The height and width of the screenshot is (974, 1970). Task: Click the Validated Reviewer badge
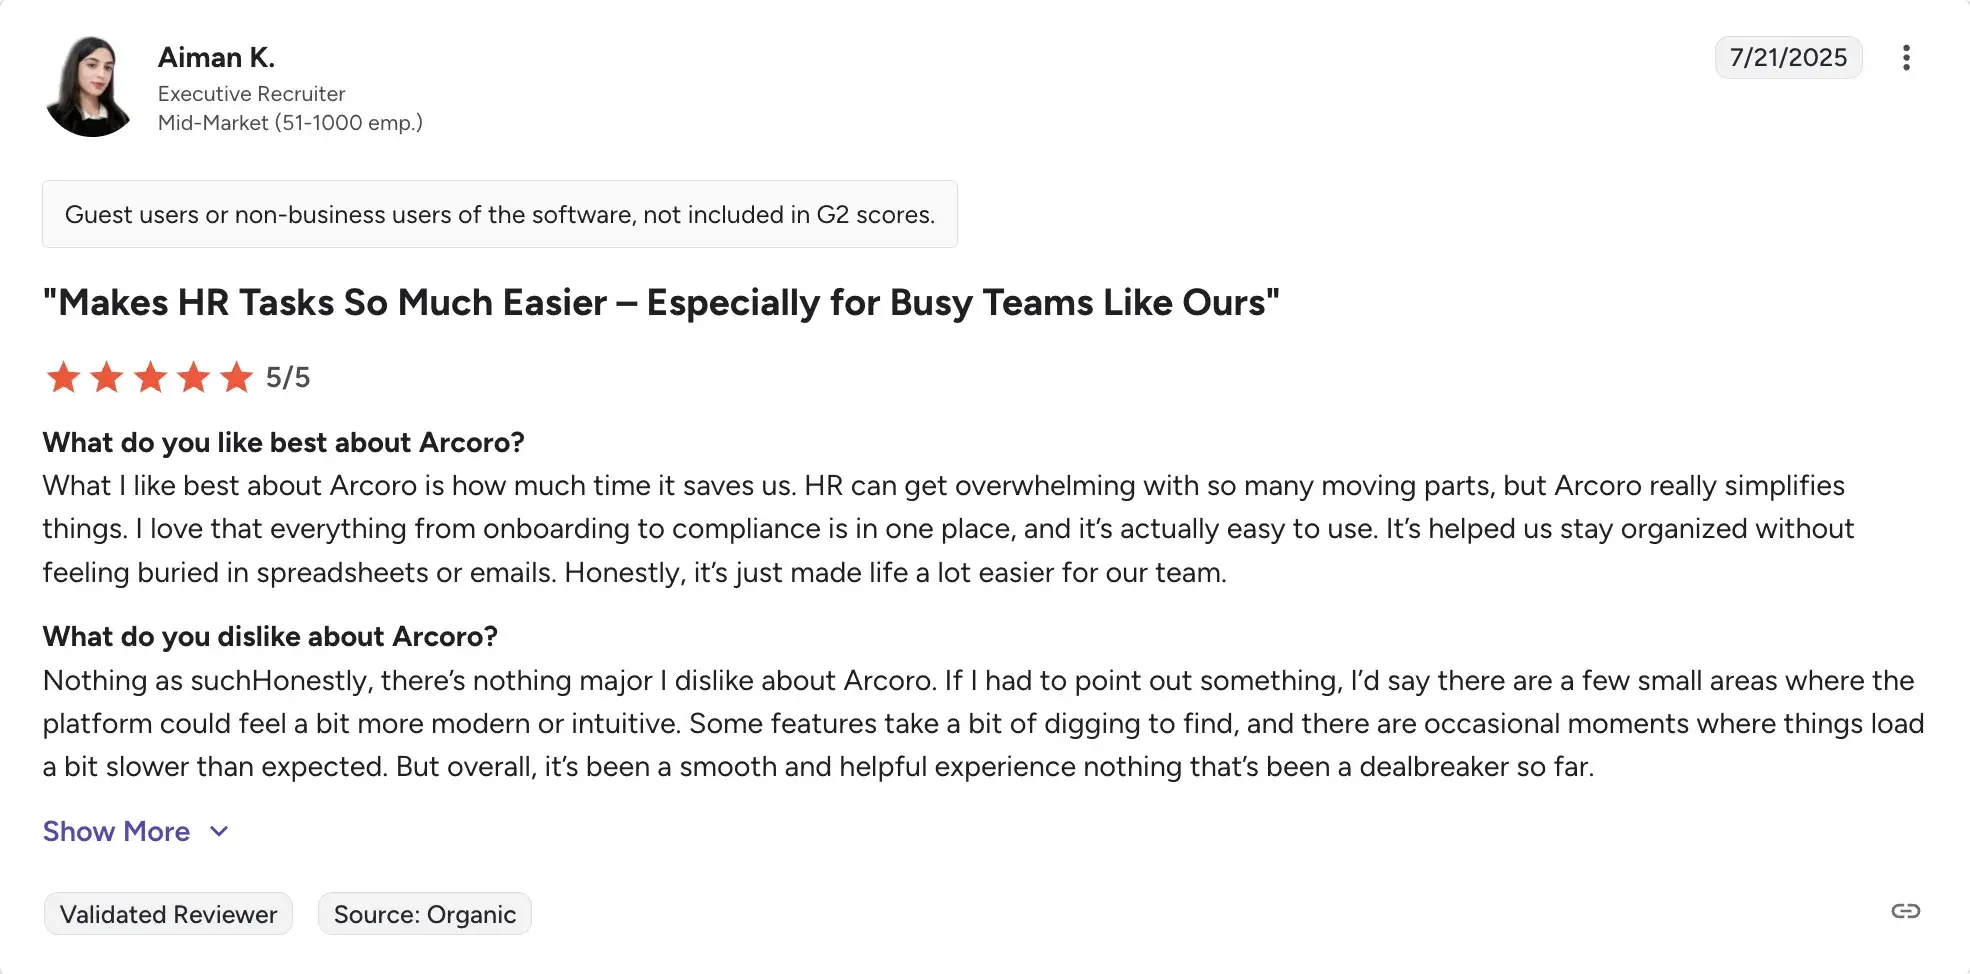click(x=167, y=913)
